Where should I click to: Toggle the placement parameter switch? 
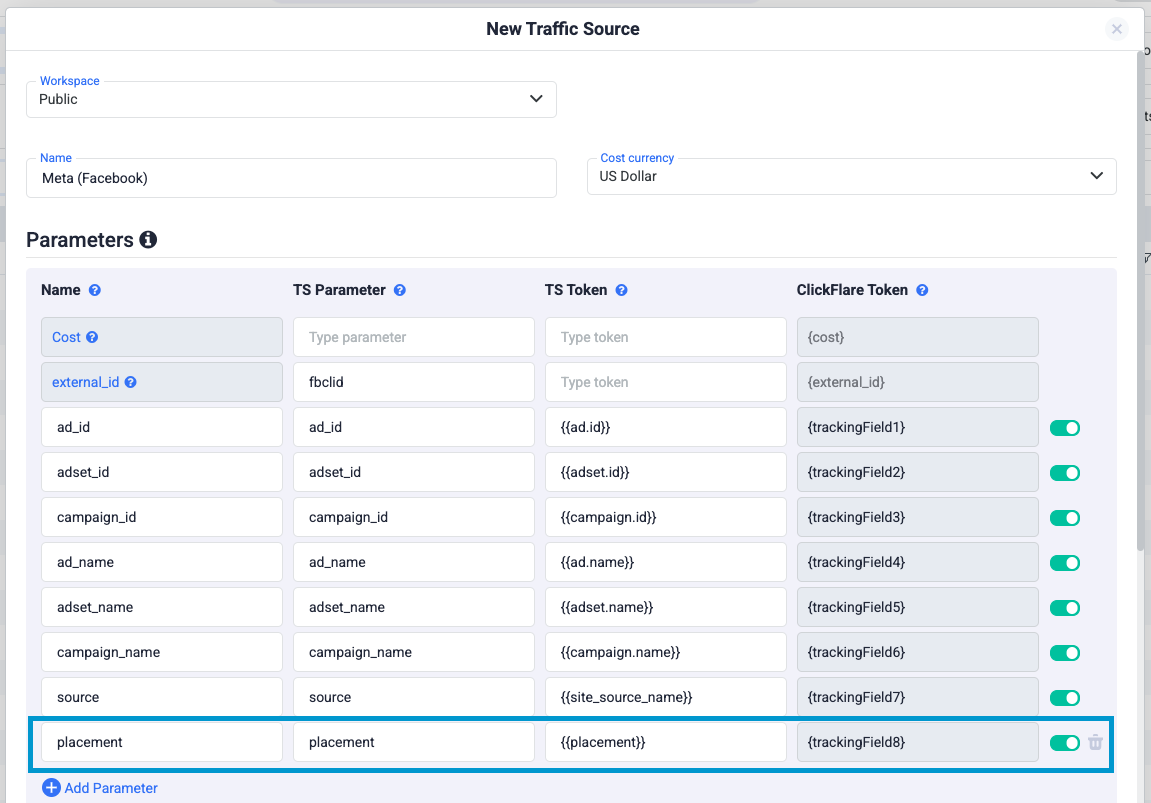pos(1064,743)
